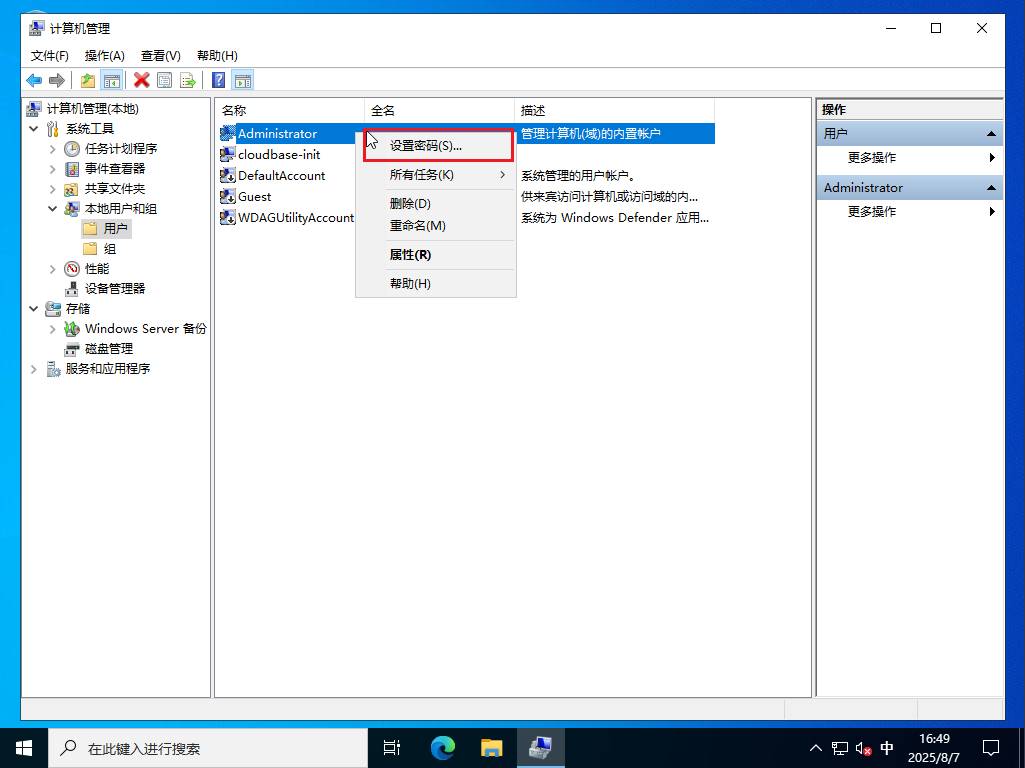Screen dimensions: 1025x768
Task: Select the 计算机管理(本地) root node
Action: (92, 109)
